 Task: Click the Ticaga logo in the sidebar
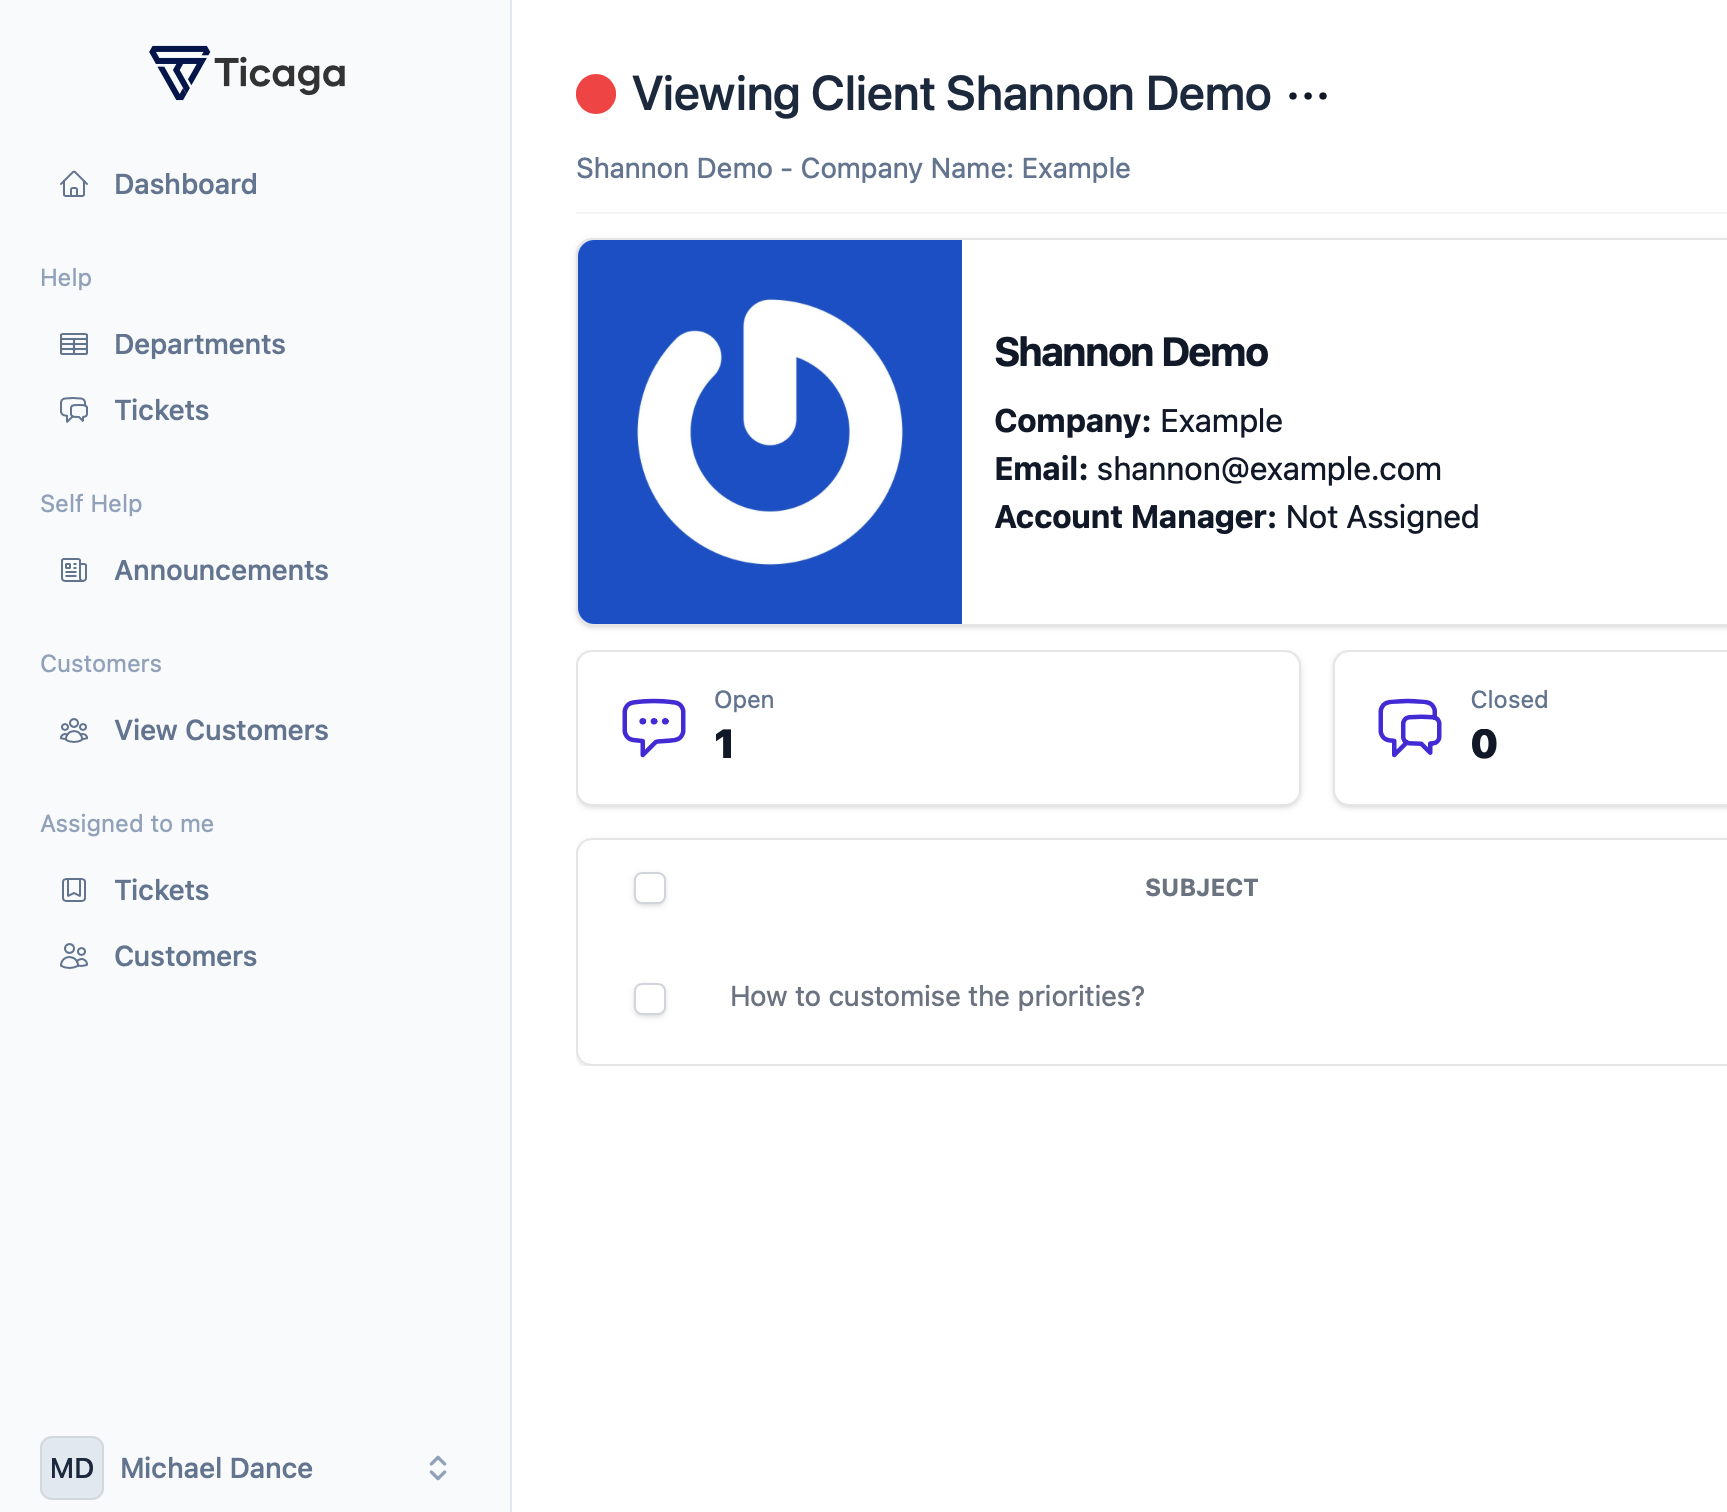pyautogui.click(x=248, y=73)
